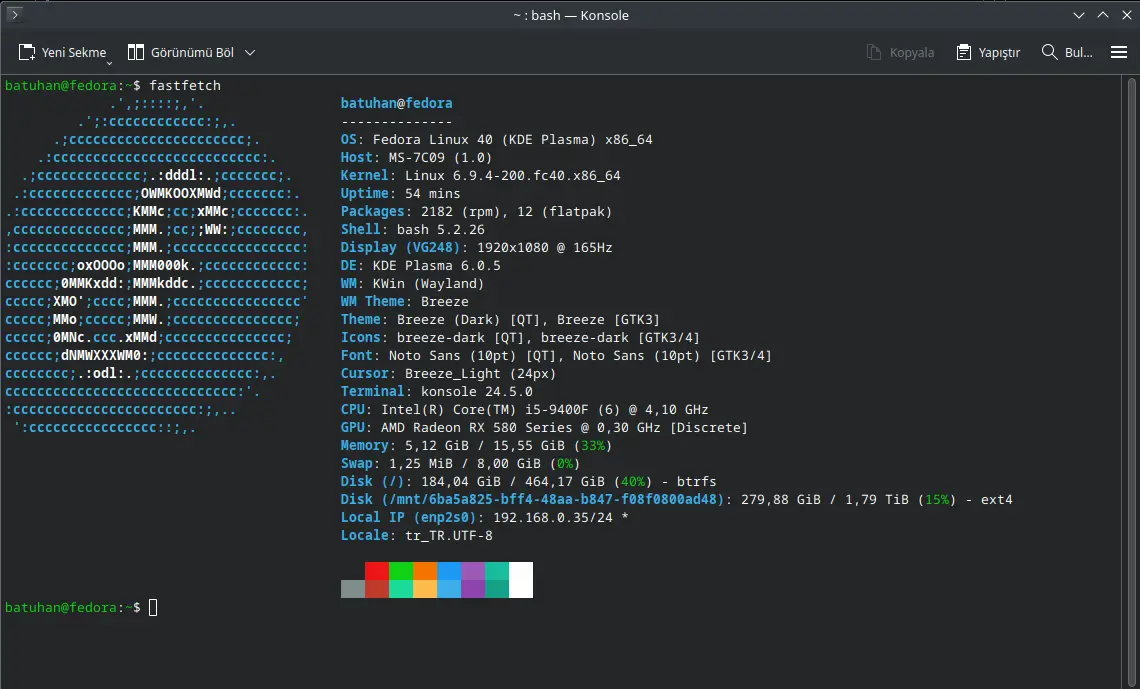Image resolution: width=1140 pixels, height=689 pixels.
Task: Click the orange color block
Action: click(x=425, y=571)
